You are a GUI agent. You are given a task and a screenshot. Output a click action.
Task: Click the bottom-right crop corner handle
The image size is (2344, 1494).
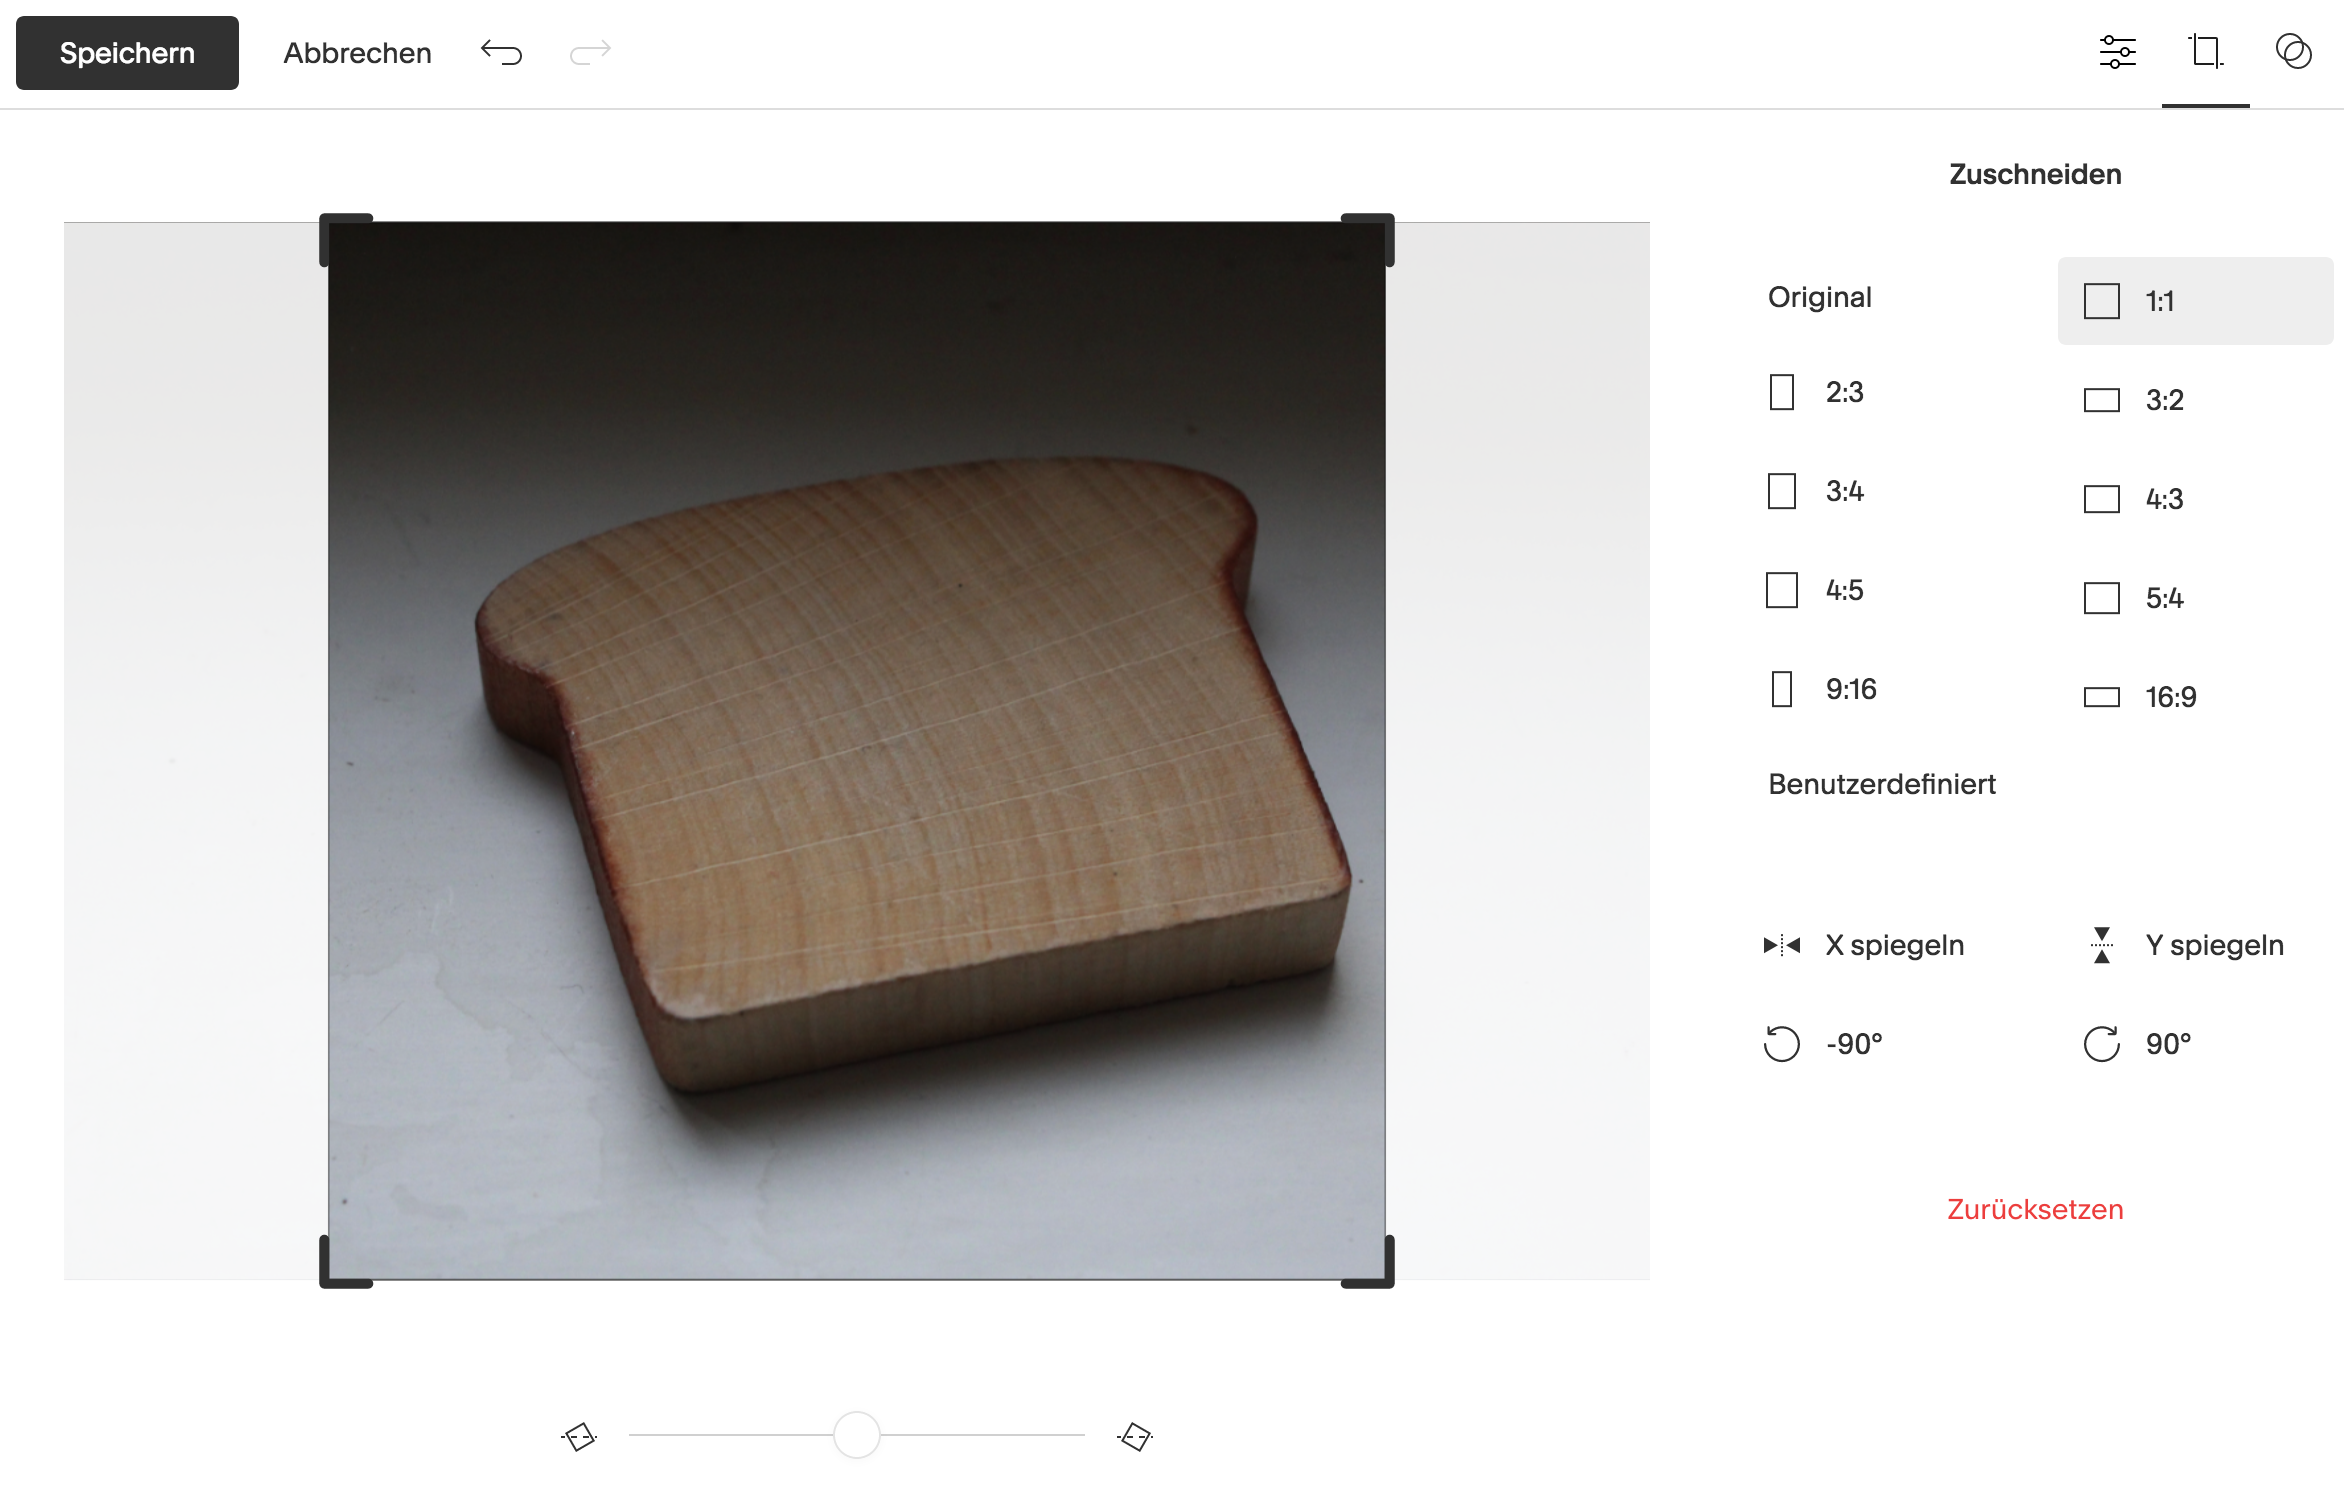click(x=1368, y=1262)
